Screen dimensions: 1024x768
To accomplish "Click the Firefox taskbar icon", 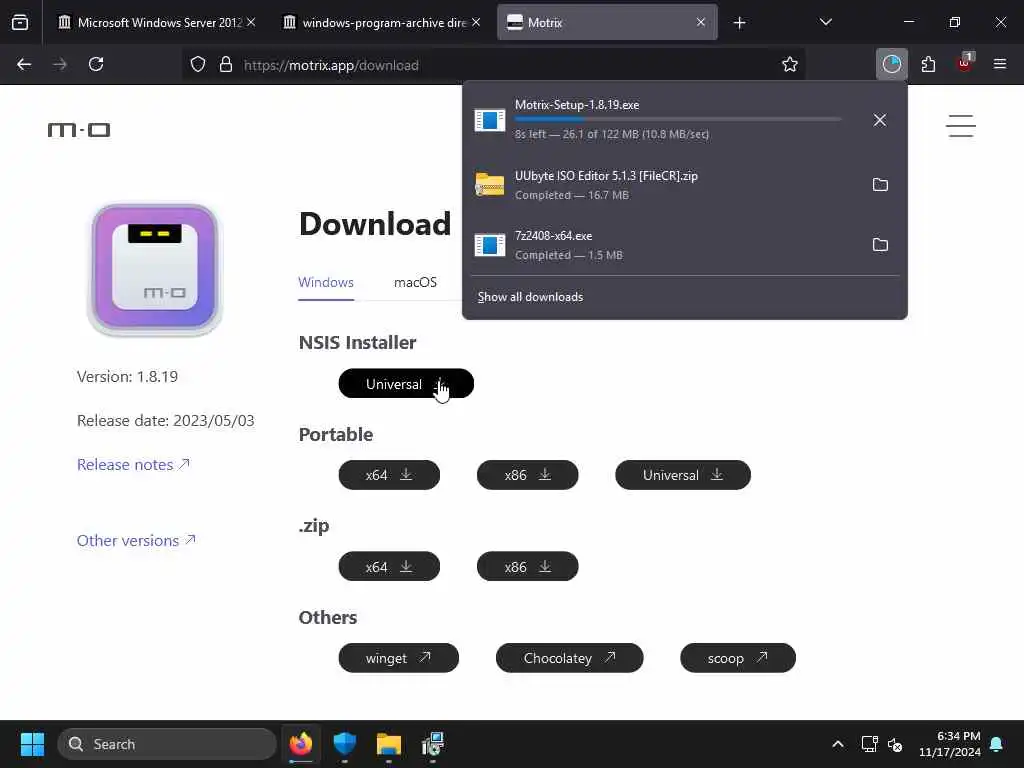I will [x=301, y=744].
